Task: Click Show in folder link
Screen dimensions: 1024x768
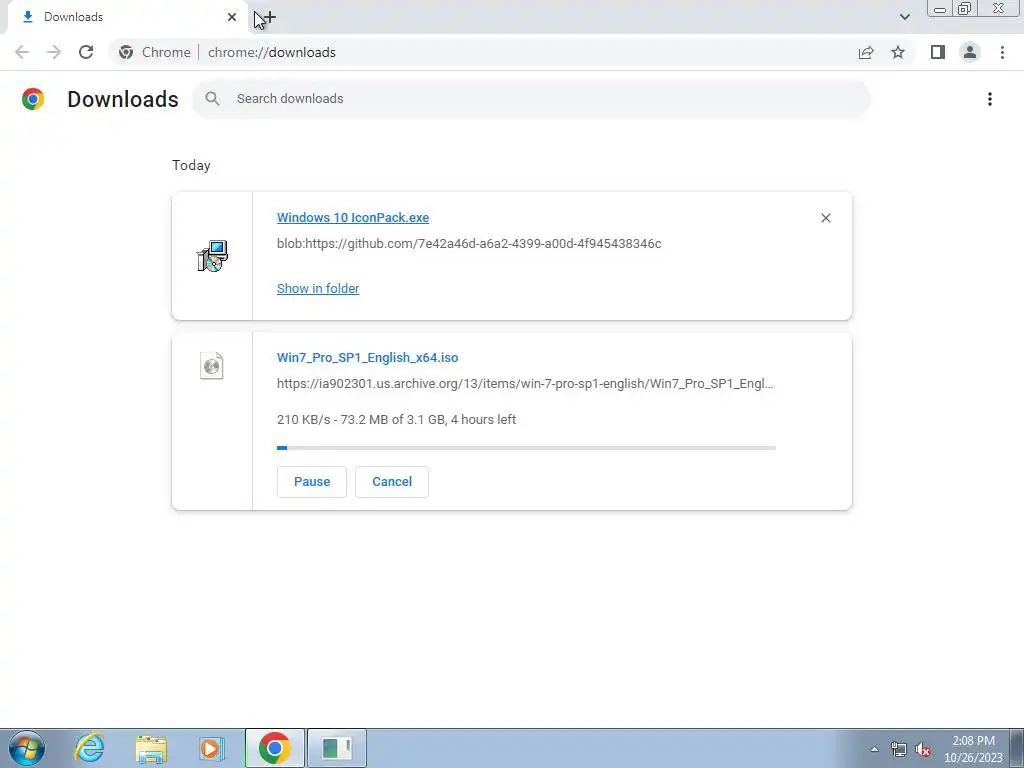Action: [318, 289]
